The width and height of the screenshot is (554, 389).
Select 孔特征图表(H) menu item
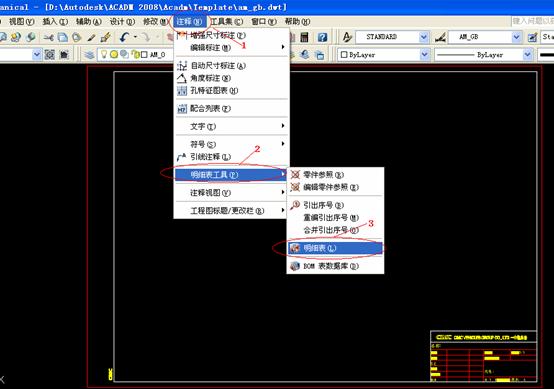231,90
